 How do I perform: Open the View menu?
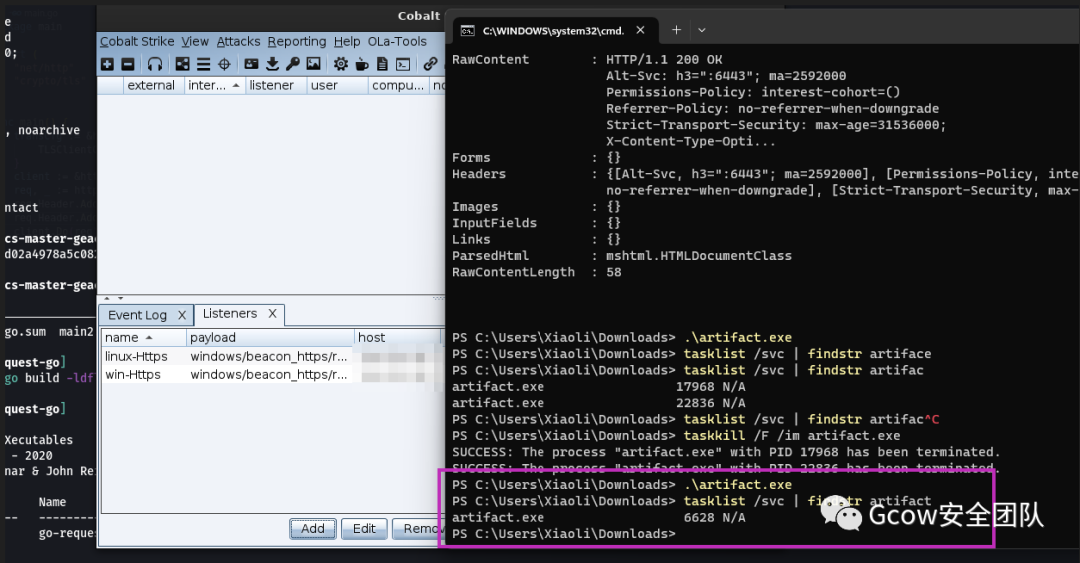click(x=195, y=41)
